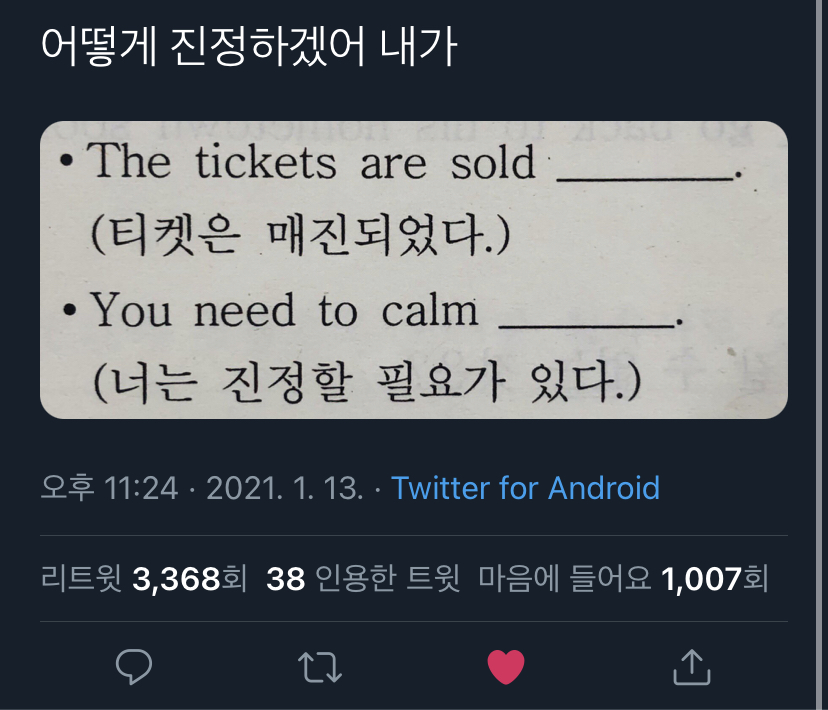Click the date 2021. 1. 13.
Image resolution: width=828 pixels, height=710 pixels.
pyautogui.click(x=284, y=488)
